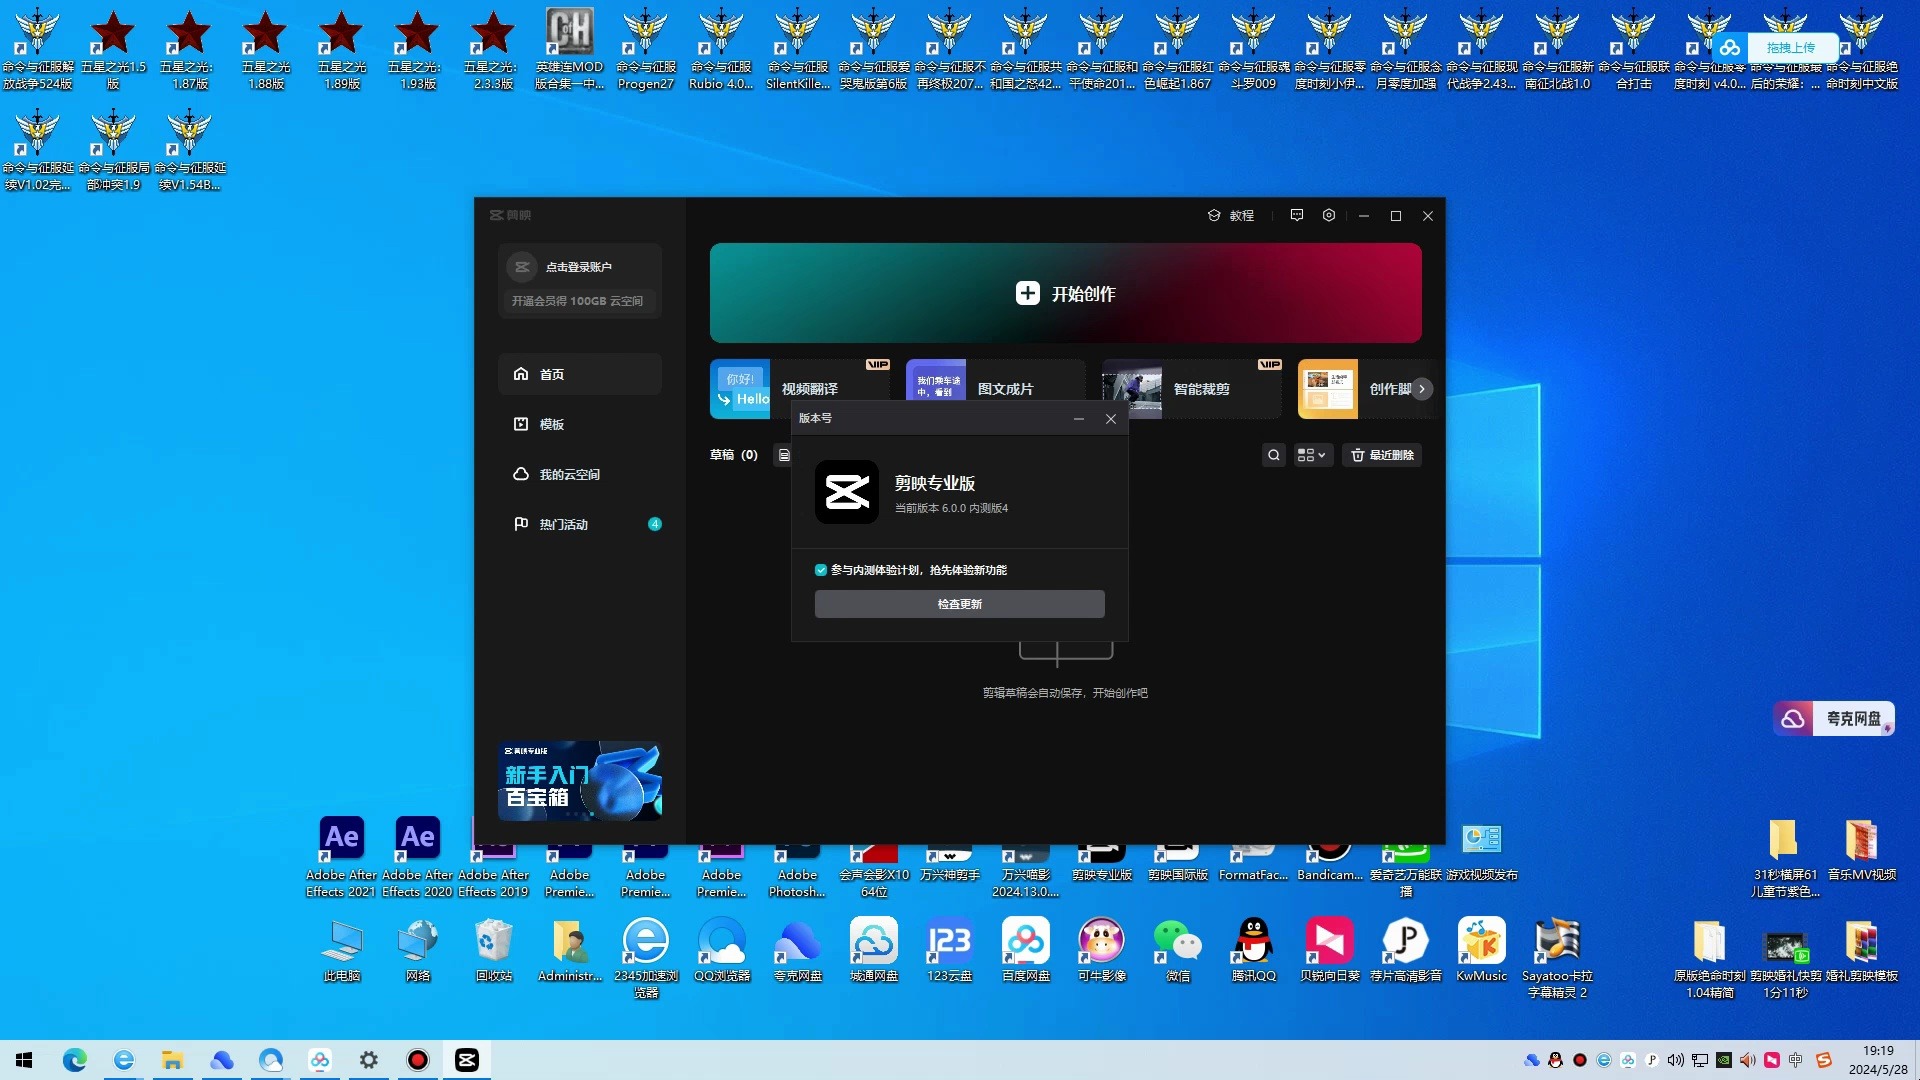Open the 模板 templates sidebar item
The image size is (1920, 1080).
(x=580, y=424)
